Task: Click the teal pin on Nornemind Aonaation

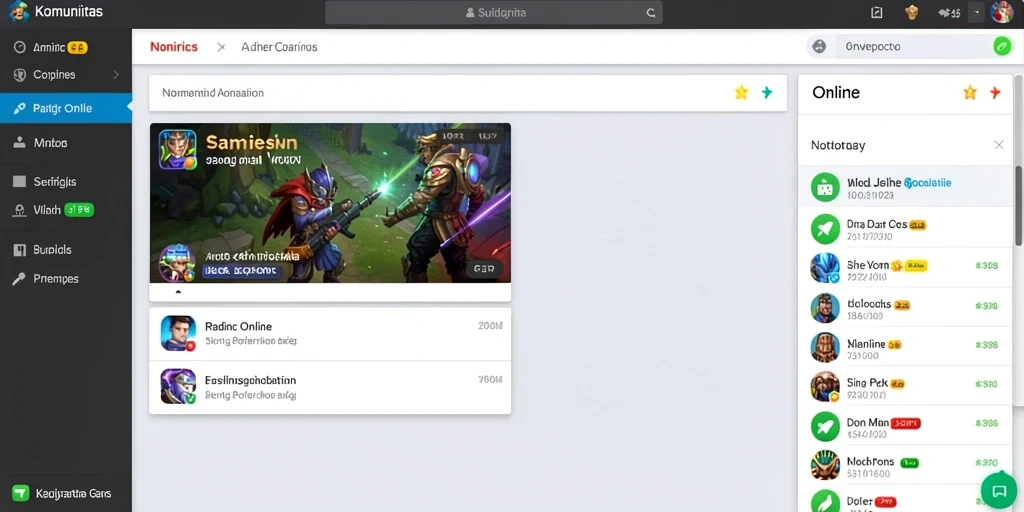Action: click(x=767, y=93)
